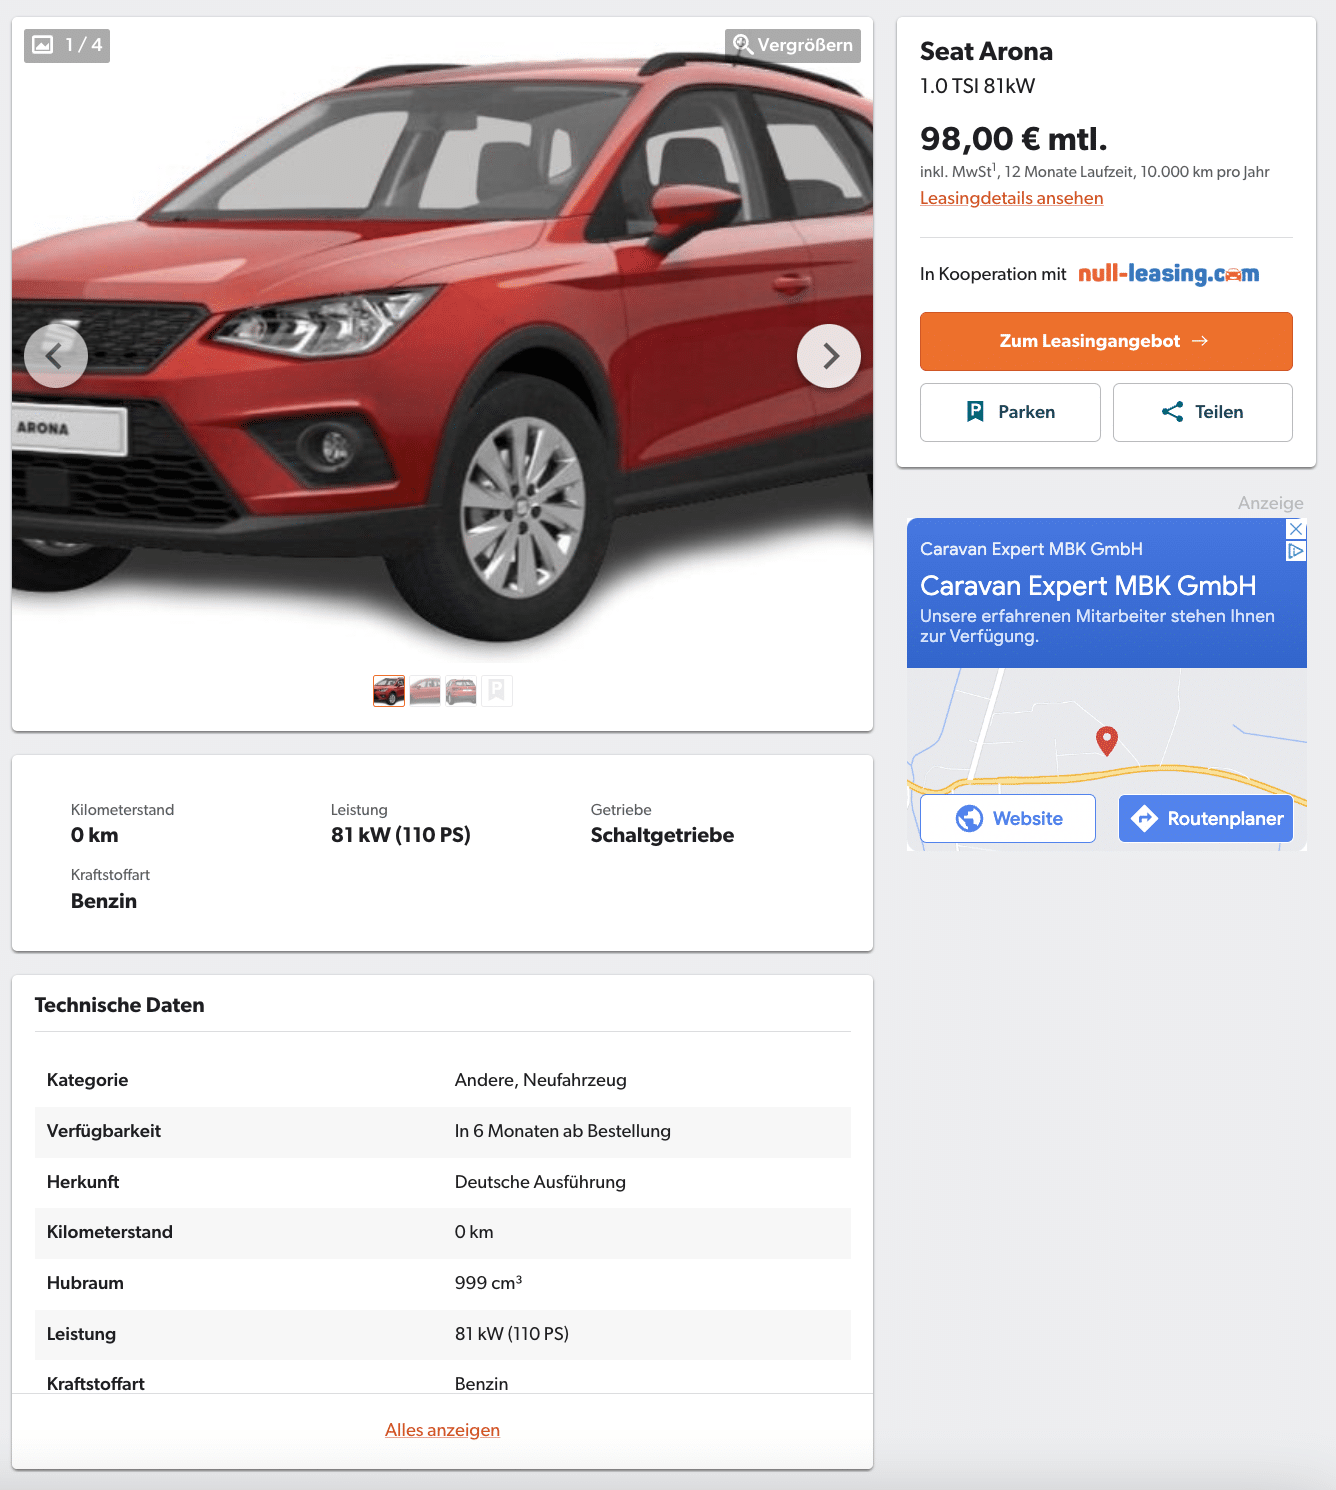Open Zum Leasingangebot
Image resolution: width=1336 pixels, height=1490 pixels.
pos(1106,341)
